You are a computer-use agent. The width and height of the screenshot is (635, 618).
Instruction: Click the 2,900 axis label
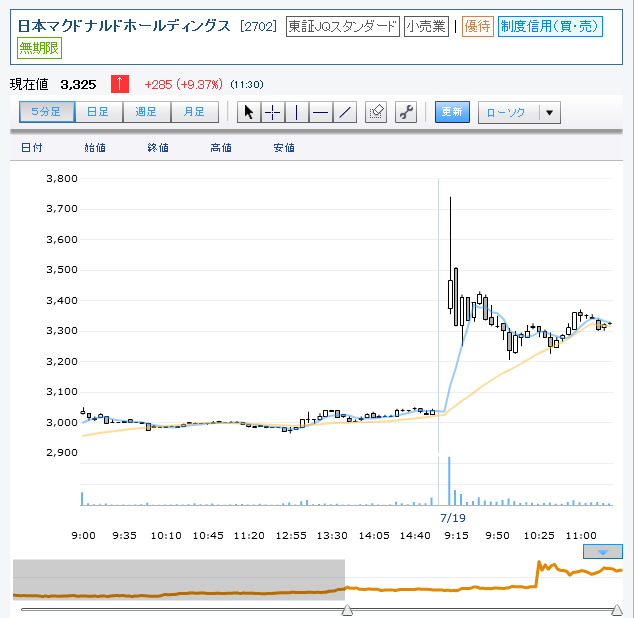point(62,452)
